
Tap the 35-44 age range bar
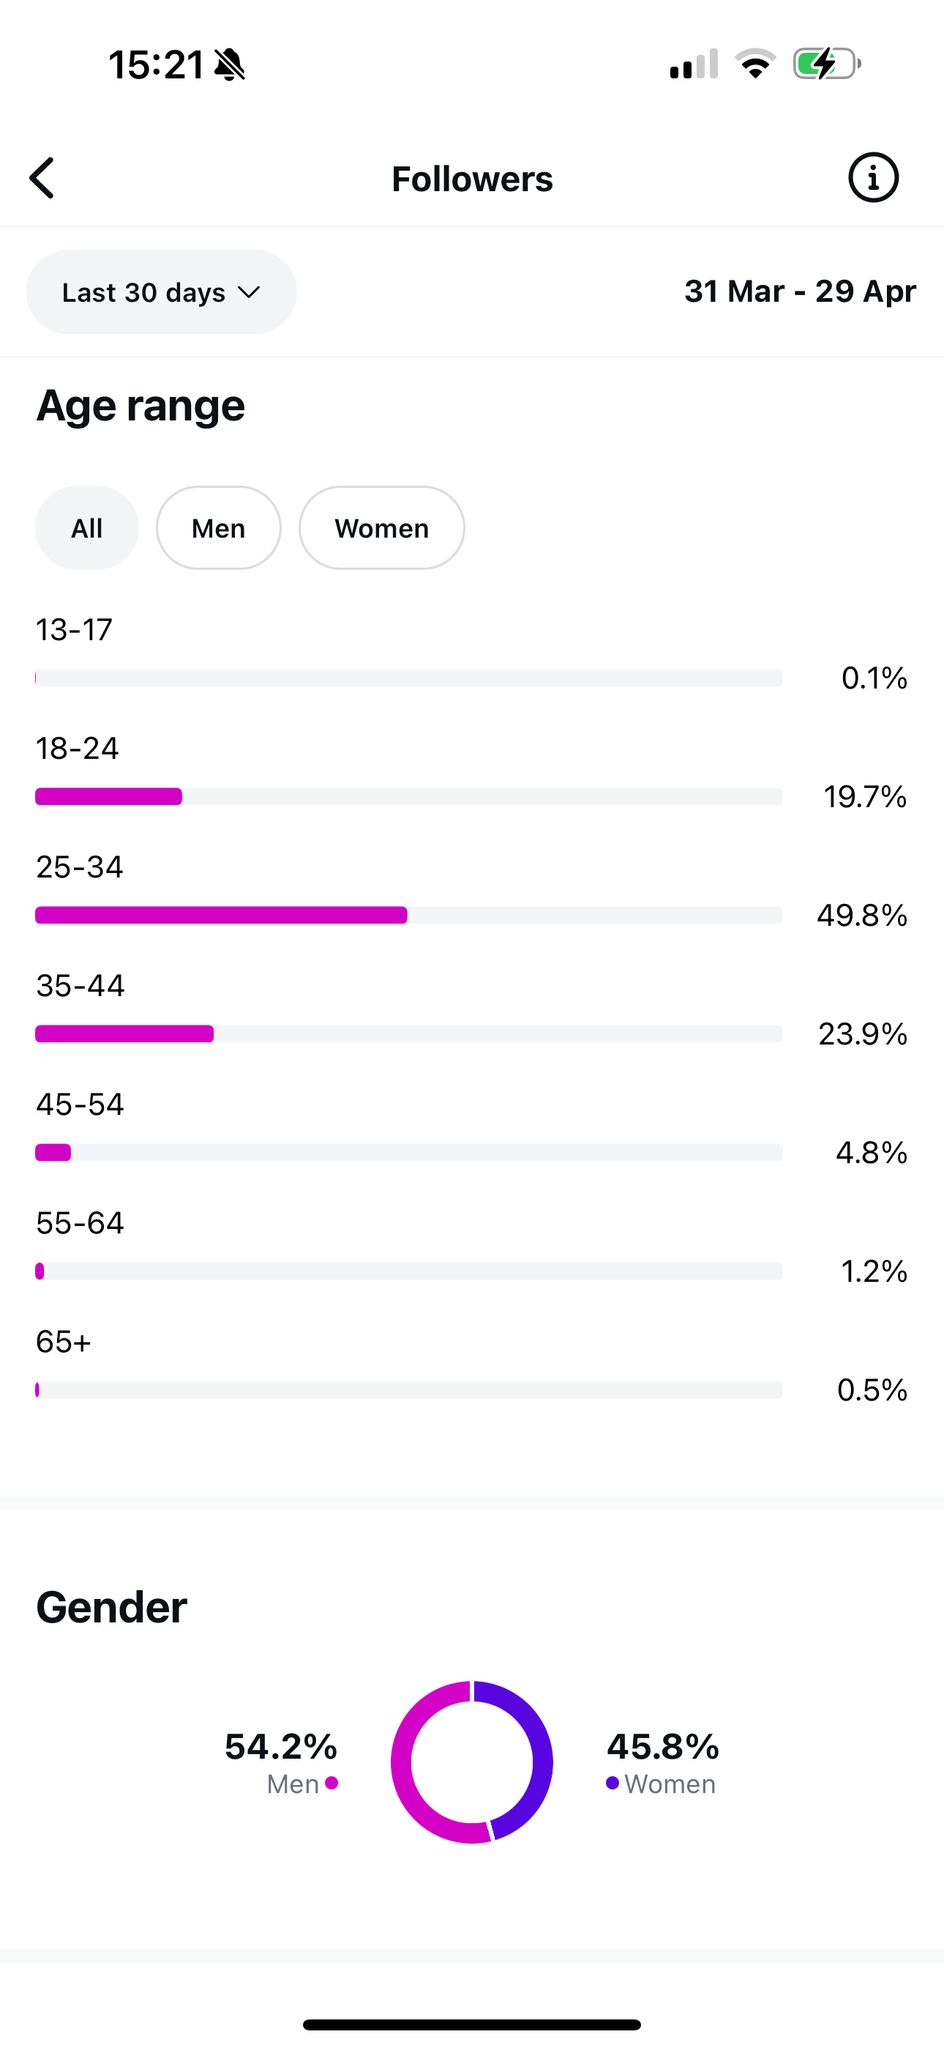click(x=409, y=1033)
